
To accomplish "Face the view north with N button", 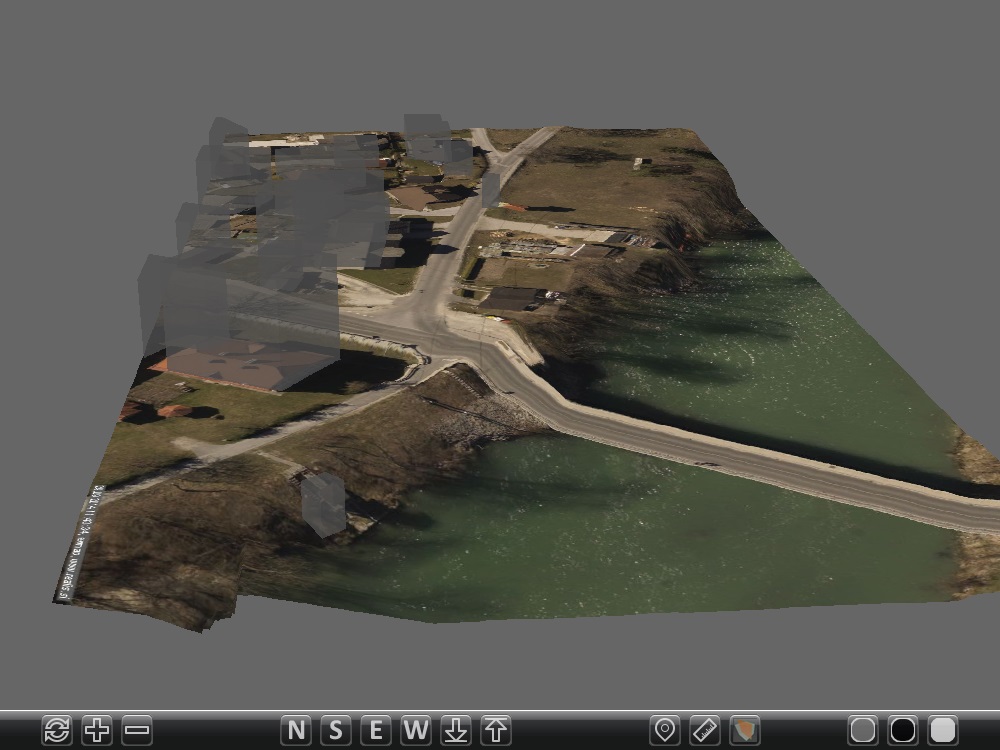I will [x=296, y=730].
